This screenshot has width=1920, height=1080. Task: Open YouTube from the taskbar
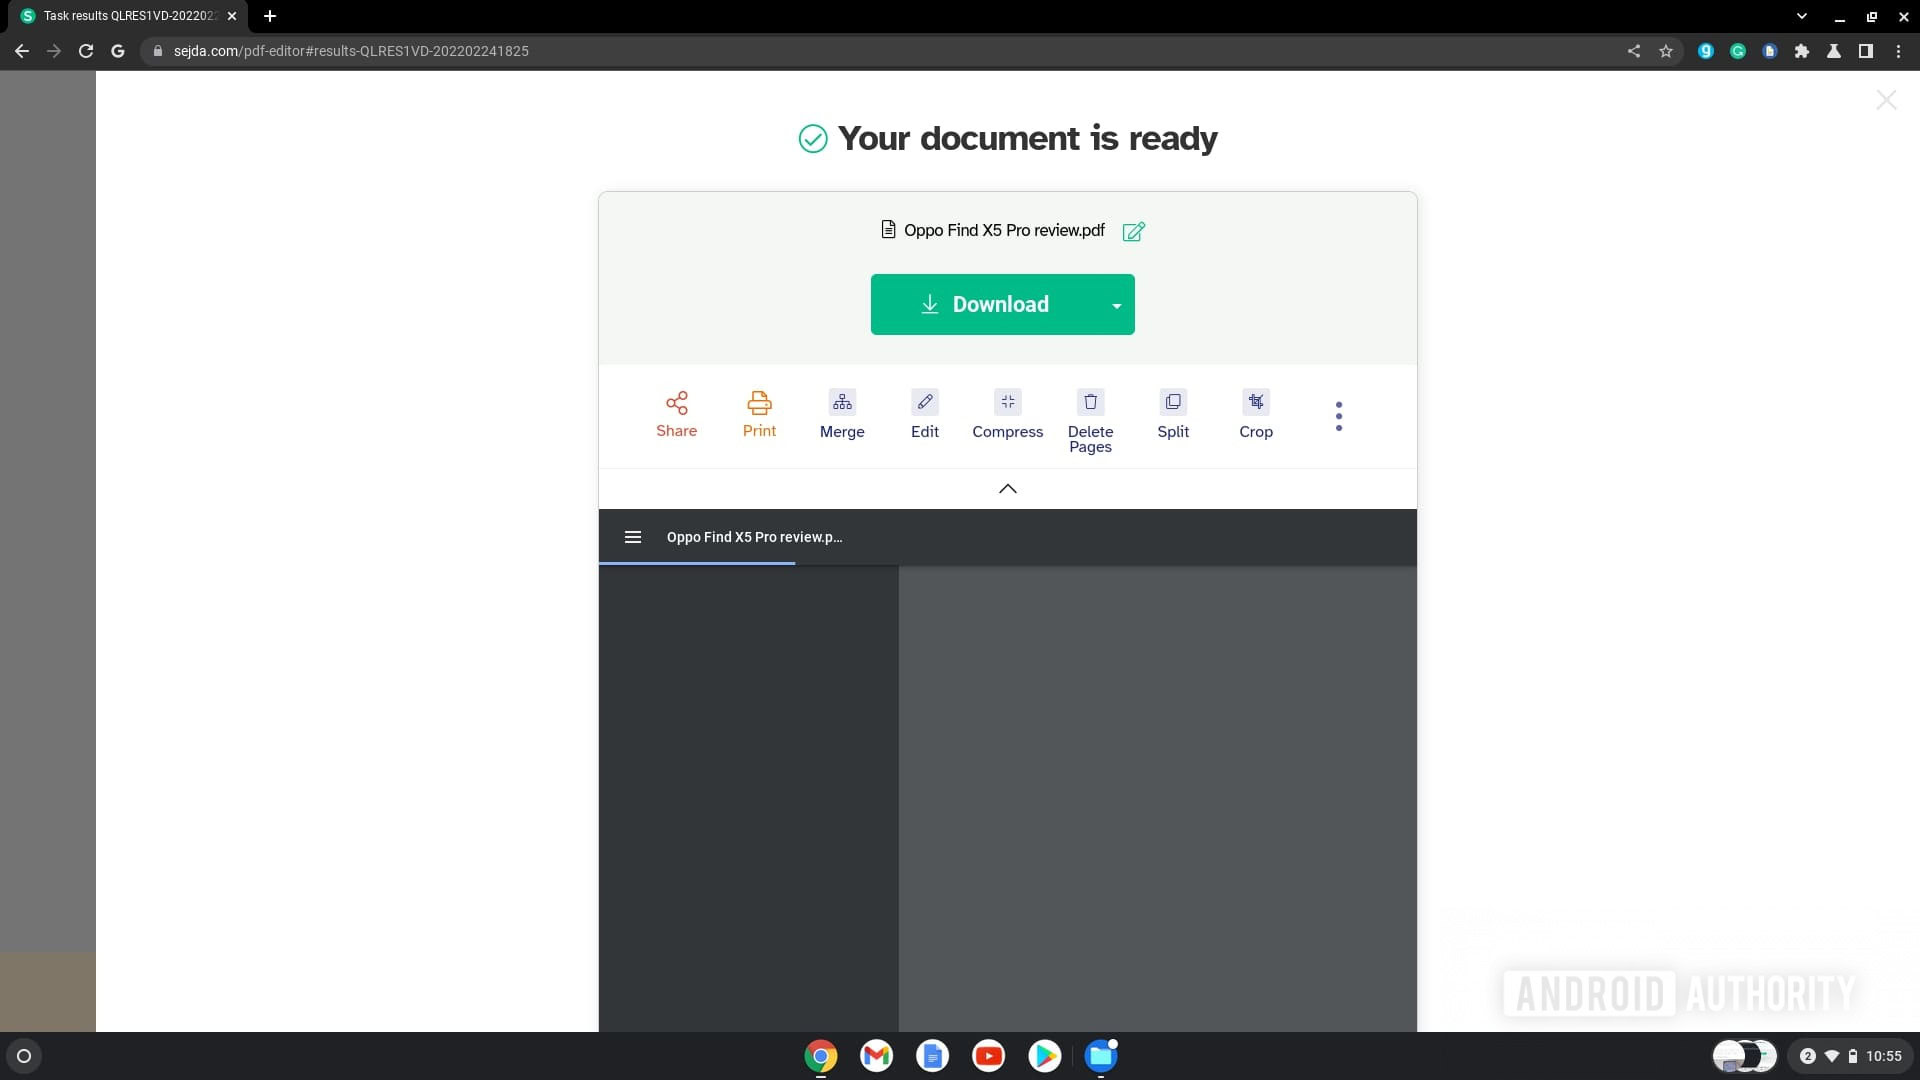[989, 1055]
